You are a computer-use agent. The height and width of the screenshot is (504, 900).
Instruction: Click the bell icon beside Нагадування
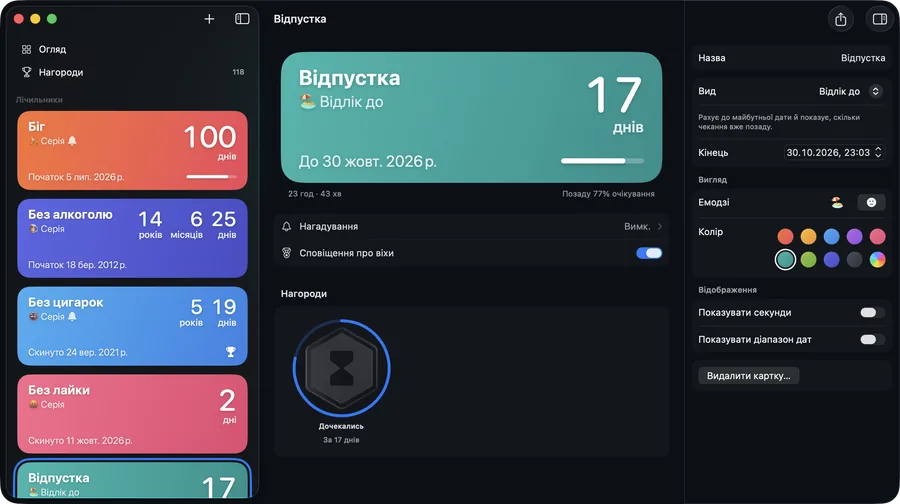(x=286, y=226)
